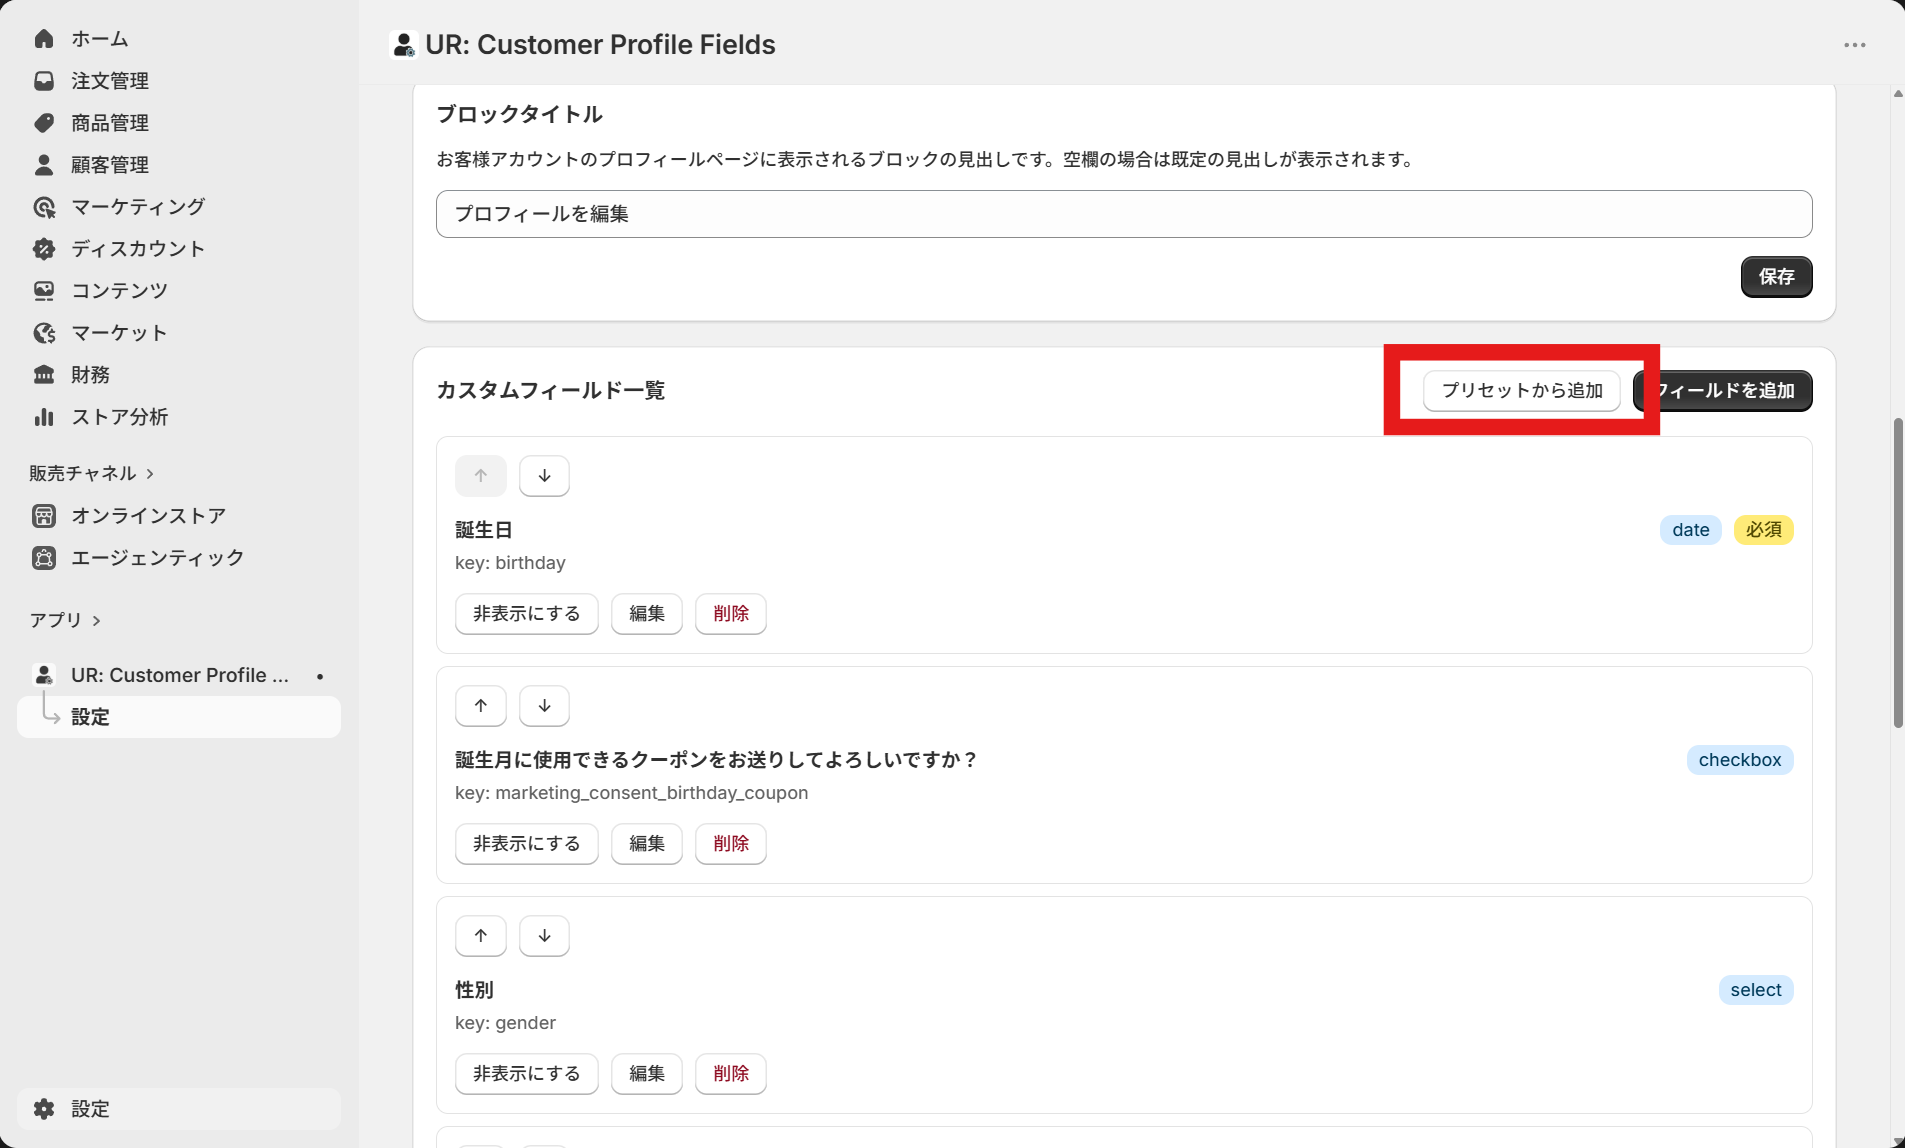Delete the 誕生日 field
Image resolution: width=1905 pixels, height=1148 pixels.
point(731,614)
